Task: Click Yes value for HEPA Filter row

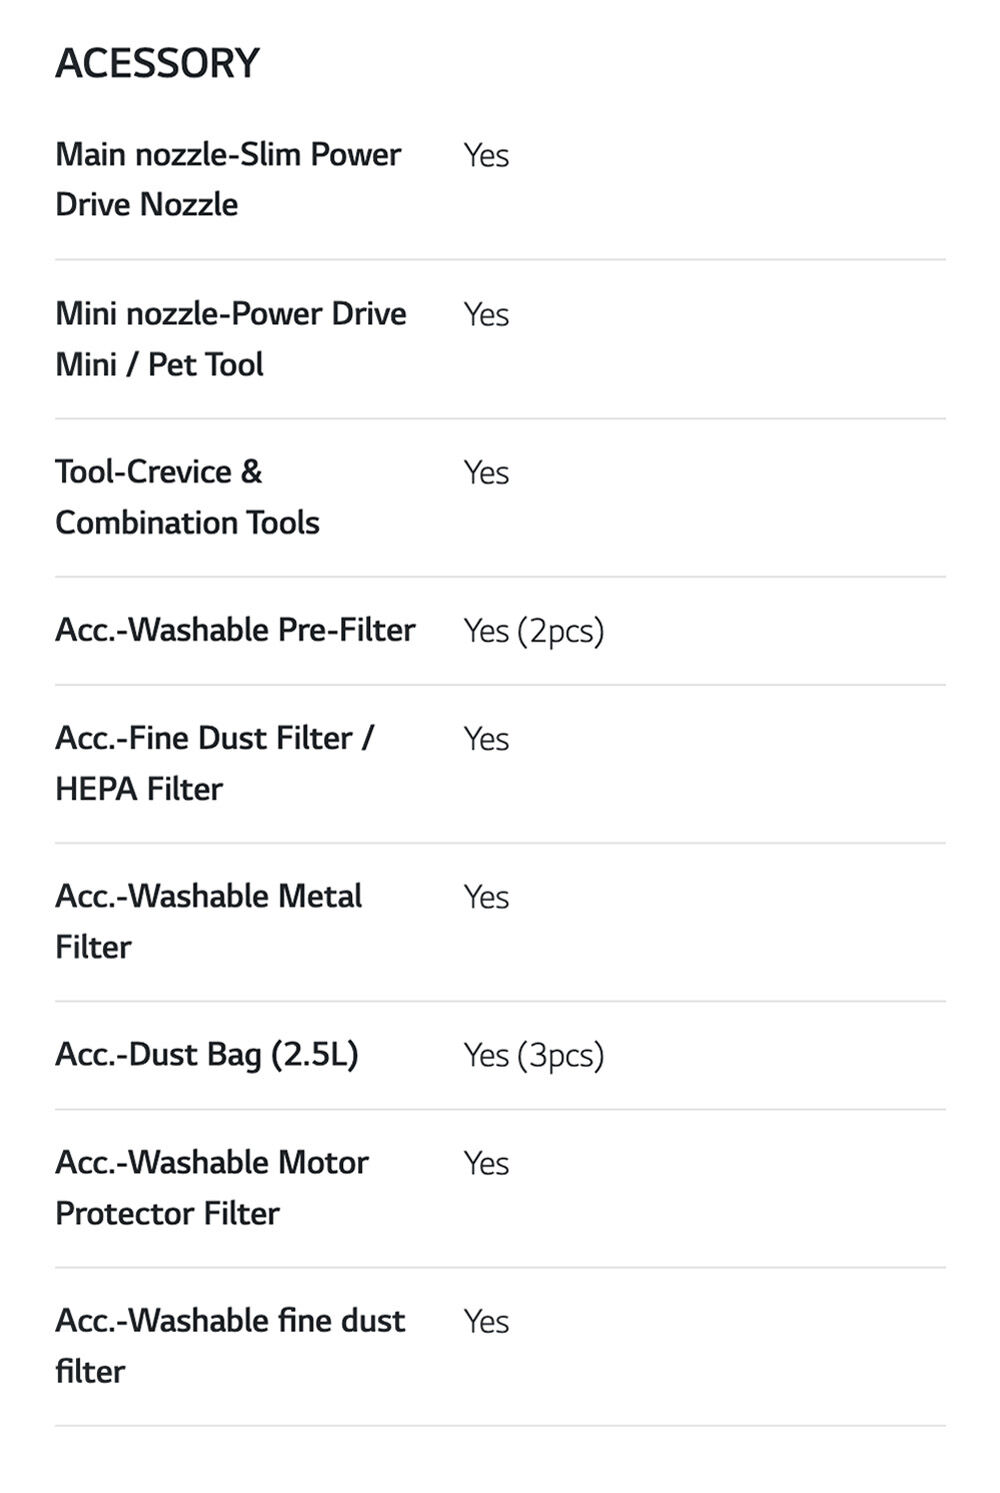Action: (486, 738)
